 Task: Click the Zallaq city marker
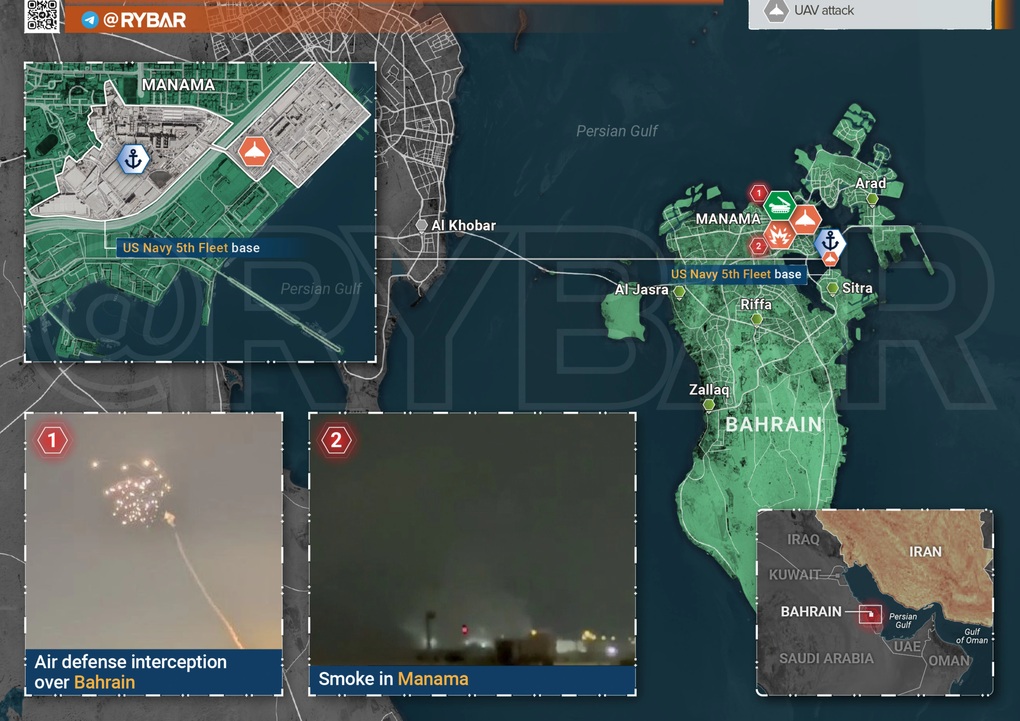pyautogui.click(x=709, y=405)
